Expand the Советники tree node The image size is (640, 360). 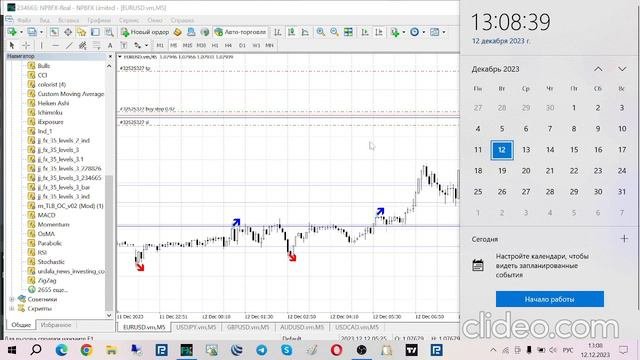click(x=11, y=299)
